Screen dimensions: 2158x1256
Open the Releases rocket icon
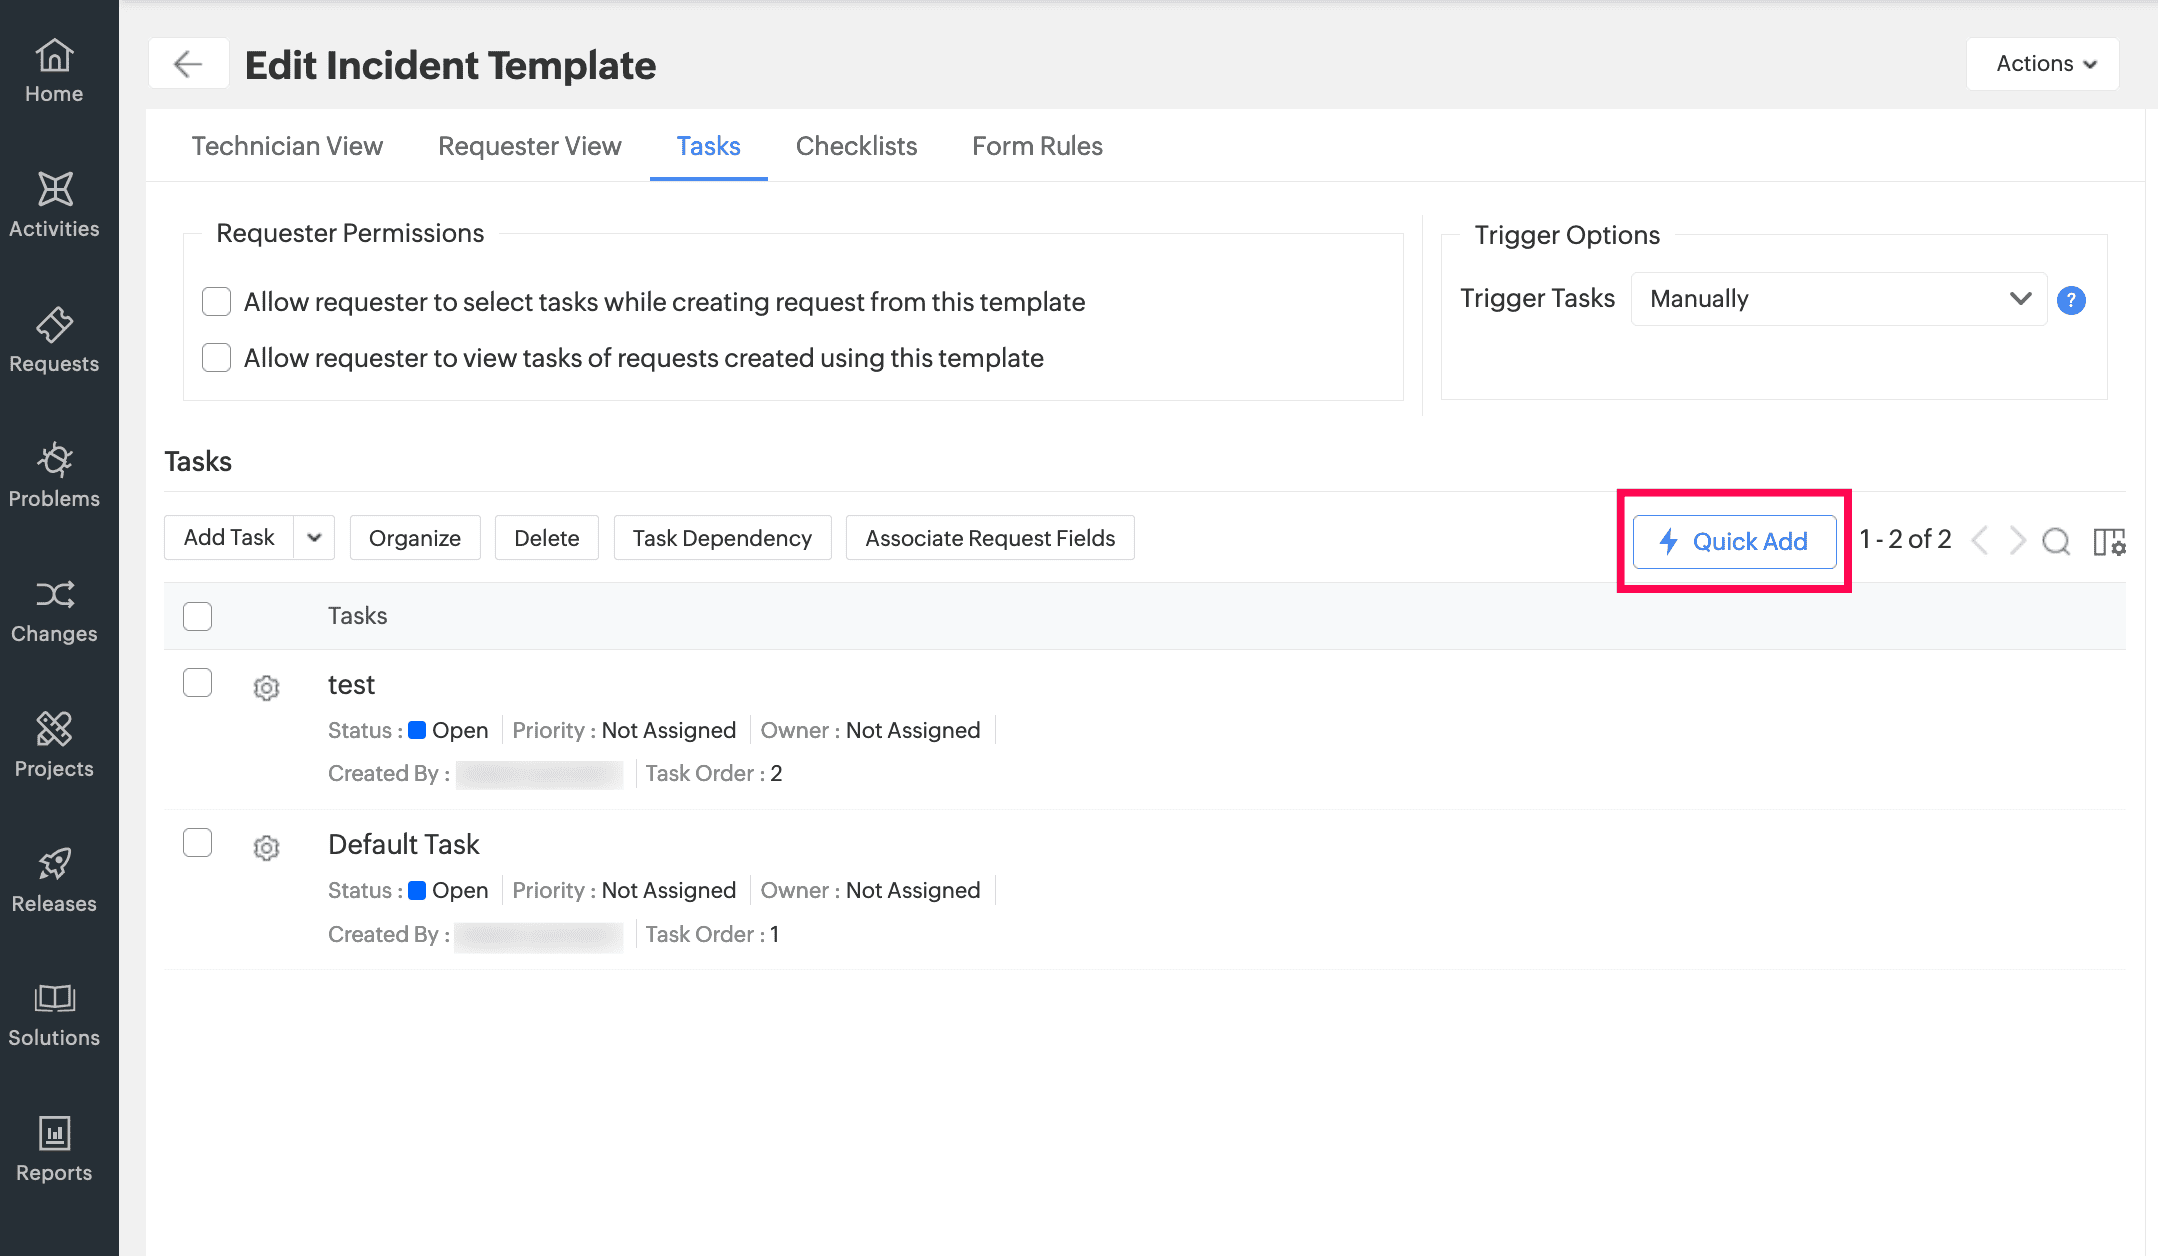tap(54, 864)
